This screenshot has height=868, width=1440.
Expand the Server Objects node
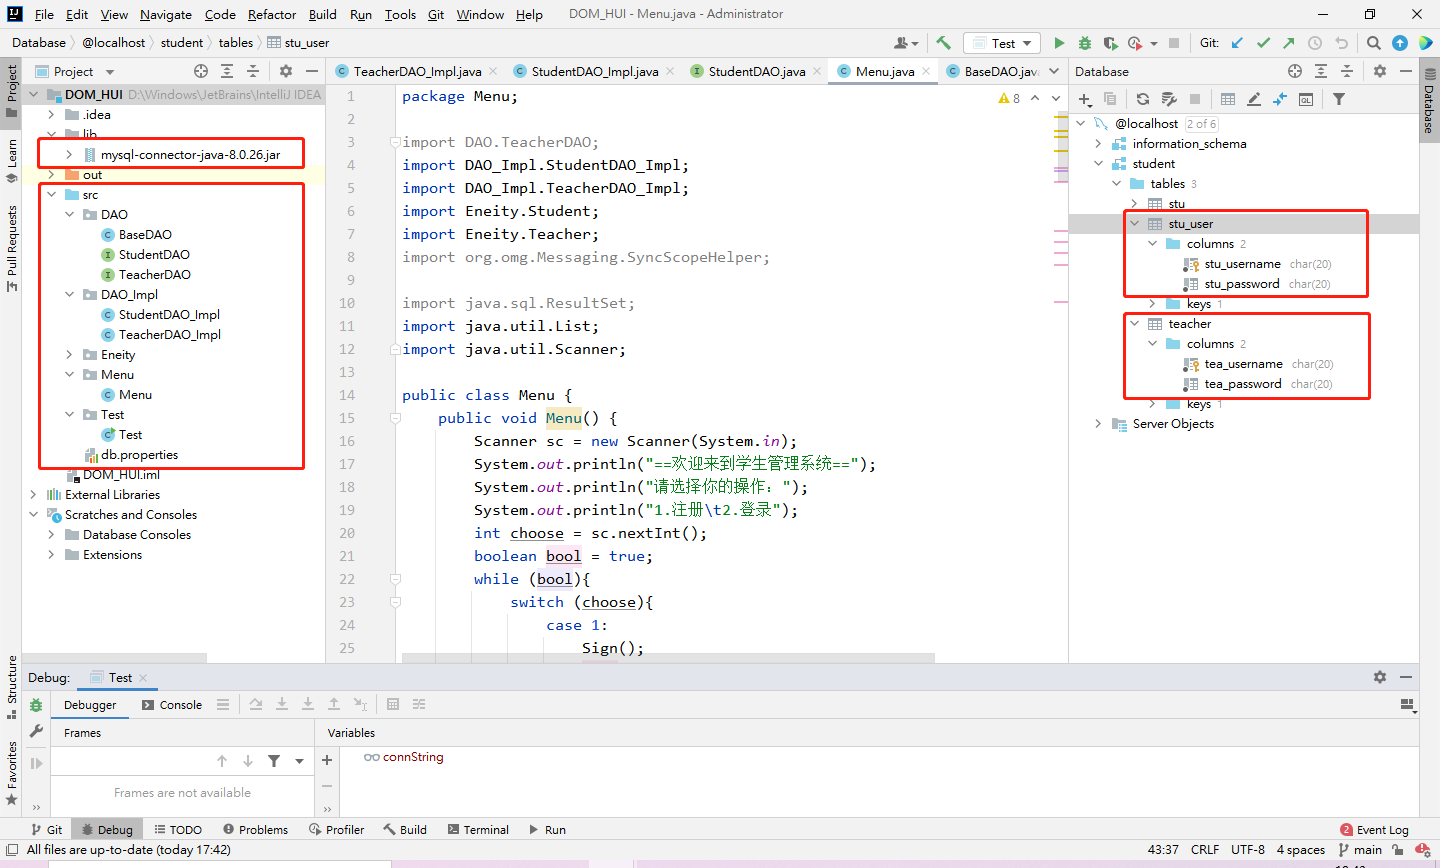click(x=1098, y=424)
